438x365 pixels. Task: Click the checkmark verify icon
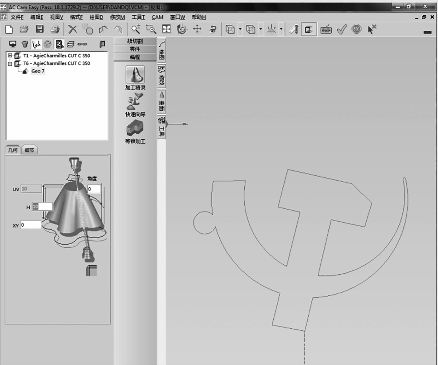coord(342,29)
